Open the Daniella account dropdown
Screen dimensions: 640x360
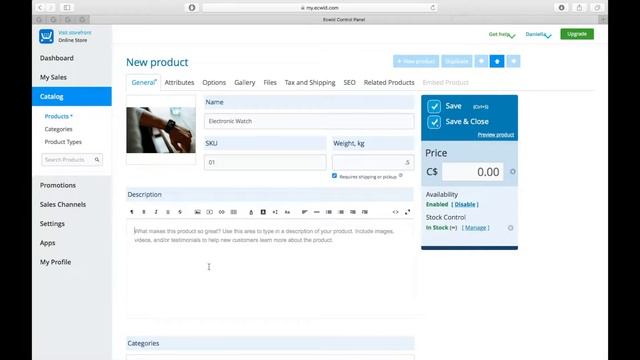tap(538, 34)
